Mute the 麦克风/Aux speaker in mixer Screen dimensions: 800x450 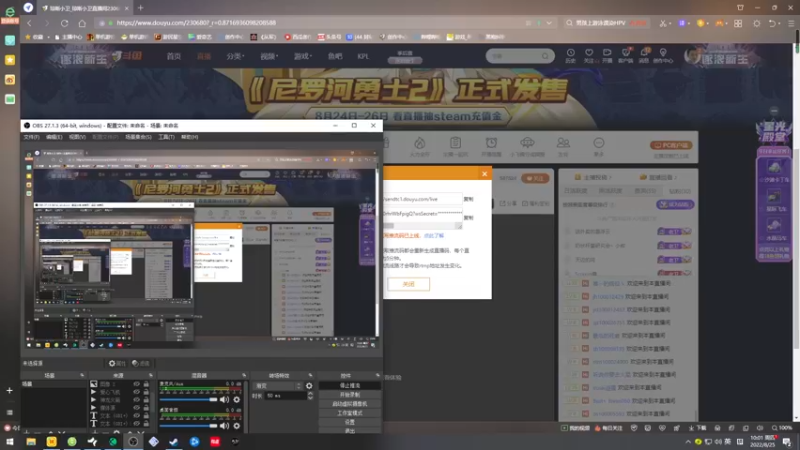coord(224,399)
